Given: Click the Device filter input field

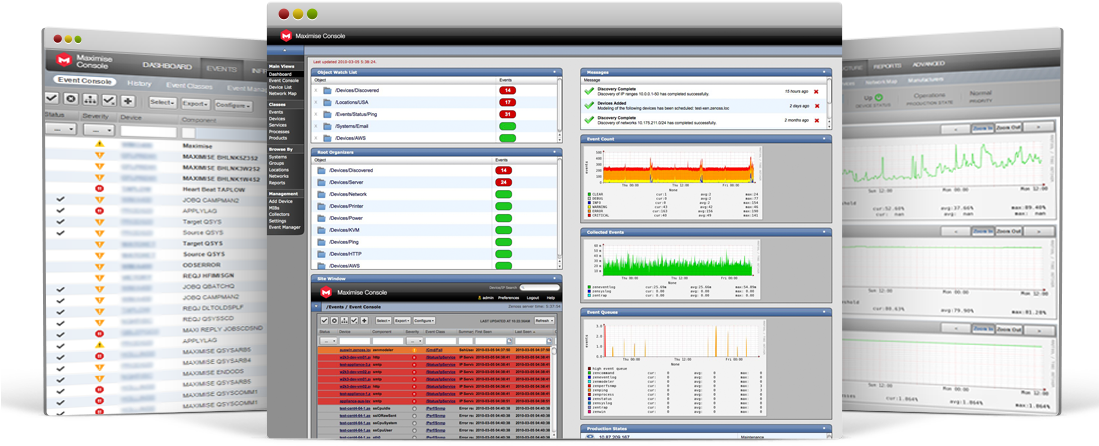Looking at the screenshot, I should point(150,130).
